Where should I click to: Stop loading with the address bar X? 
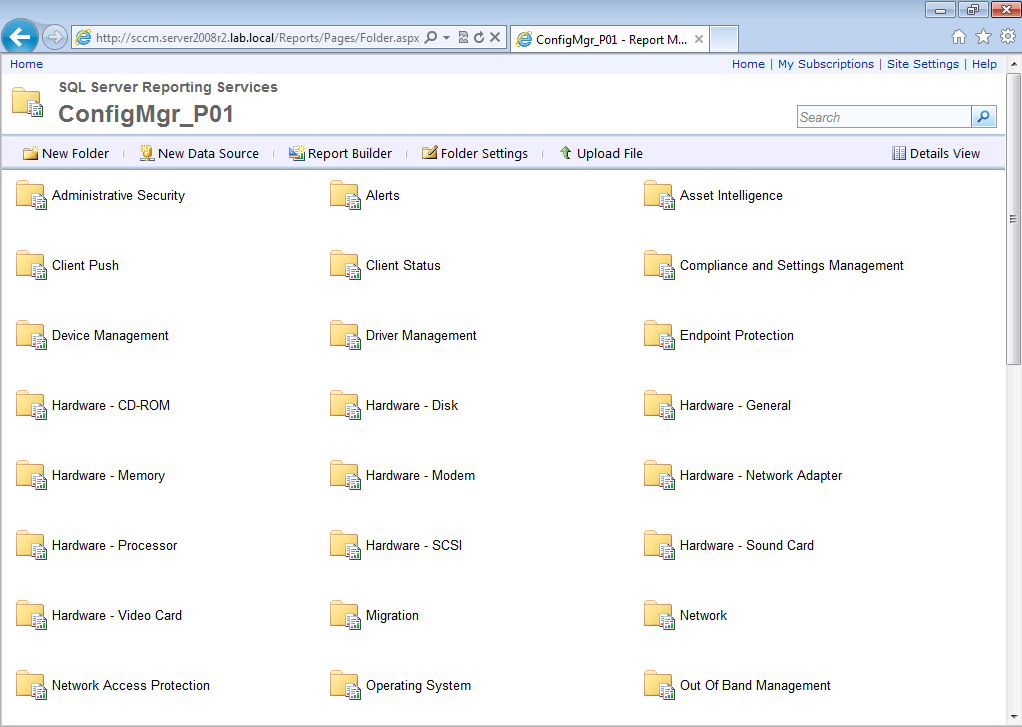495,38
